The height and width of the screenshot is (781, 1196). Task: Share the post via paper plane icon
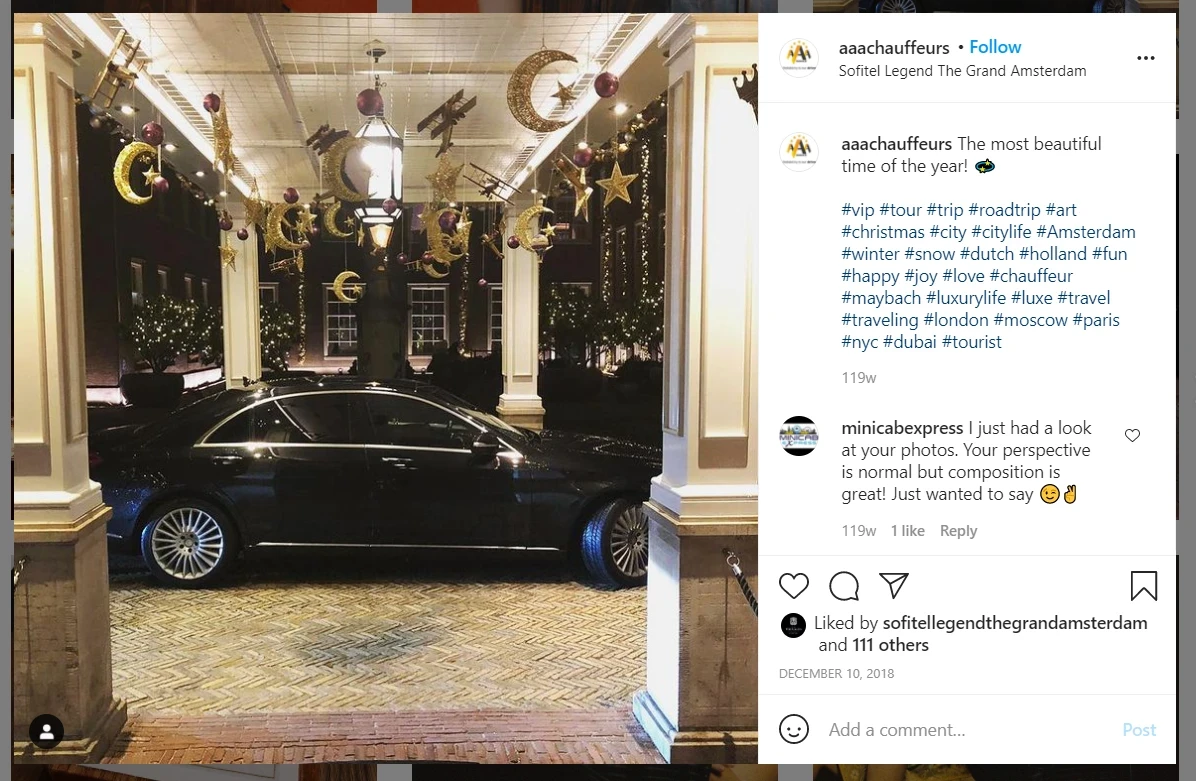tap(893, 585)
